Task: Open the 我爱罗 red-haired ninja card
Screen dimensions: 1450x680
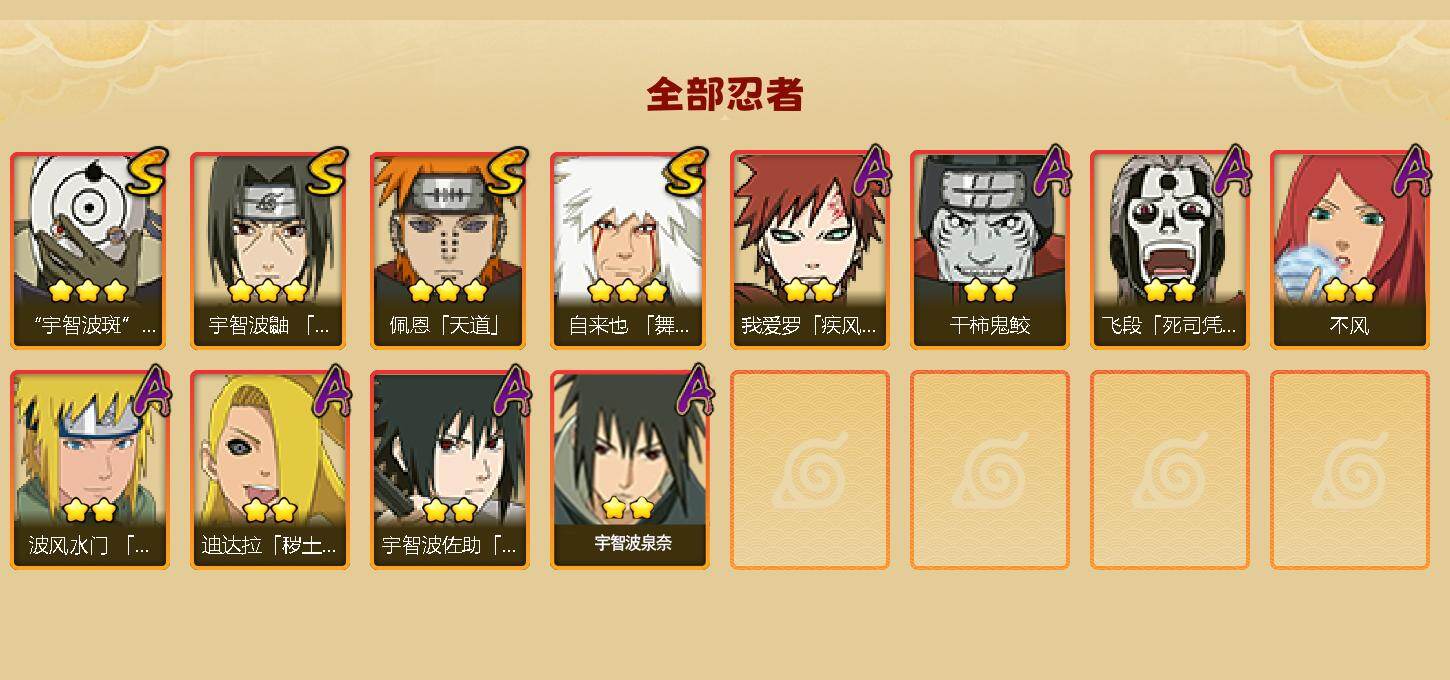Action: (810, 250)
